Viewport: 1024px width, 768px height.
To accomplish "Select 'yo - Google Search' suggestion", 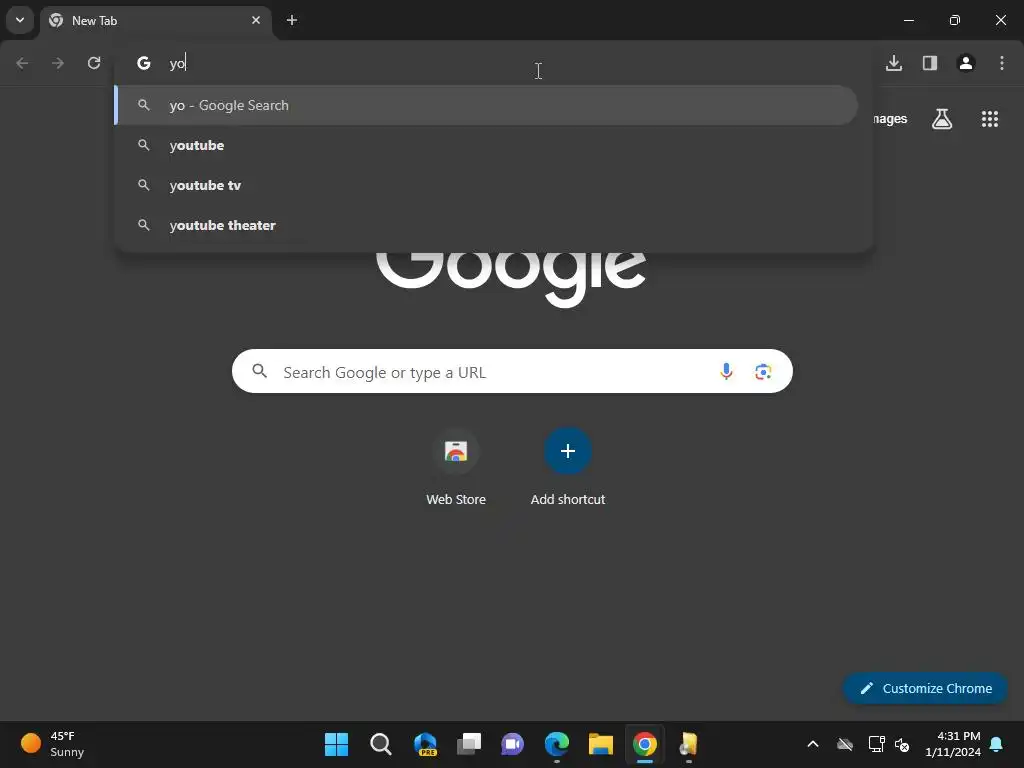I will [x=486, y=105].
